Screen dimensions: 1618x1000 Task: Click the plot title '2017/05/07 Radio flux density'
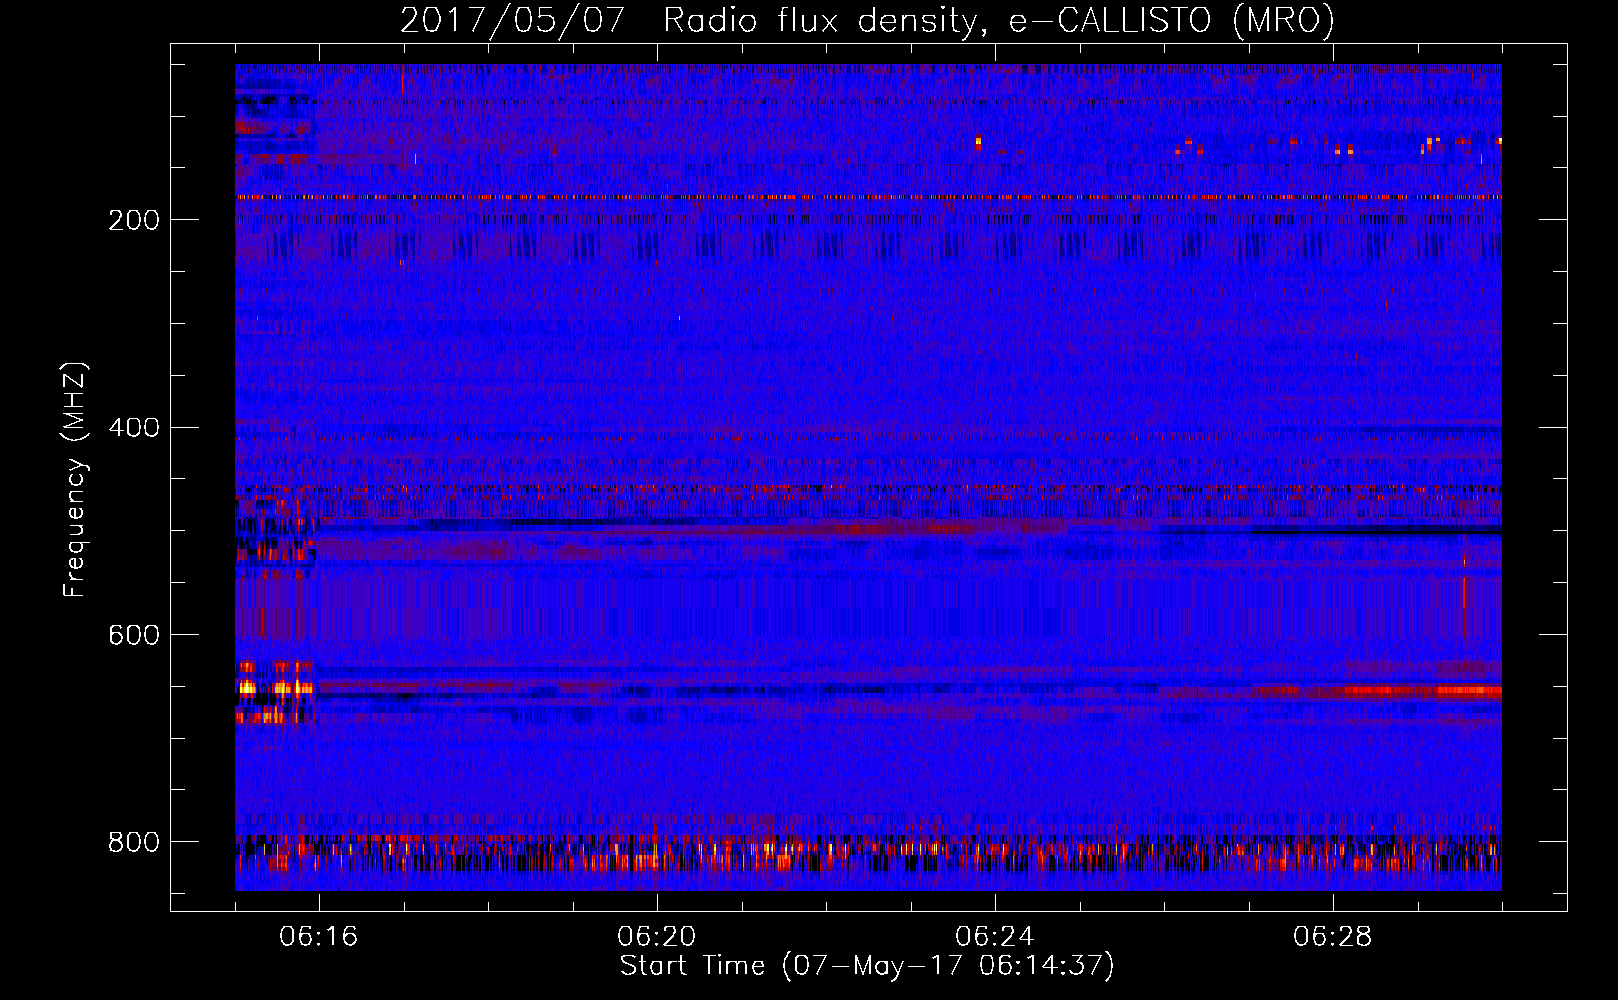tap(688, 20)
